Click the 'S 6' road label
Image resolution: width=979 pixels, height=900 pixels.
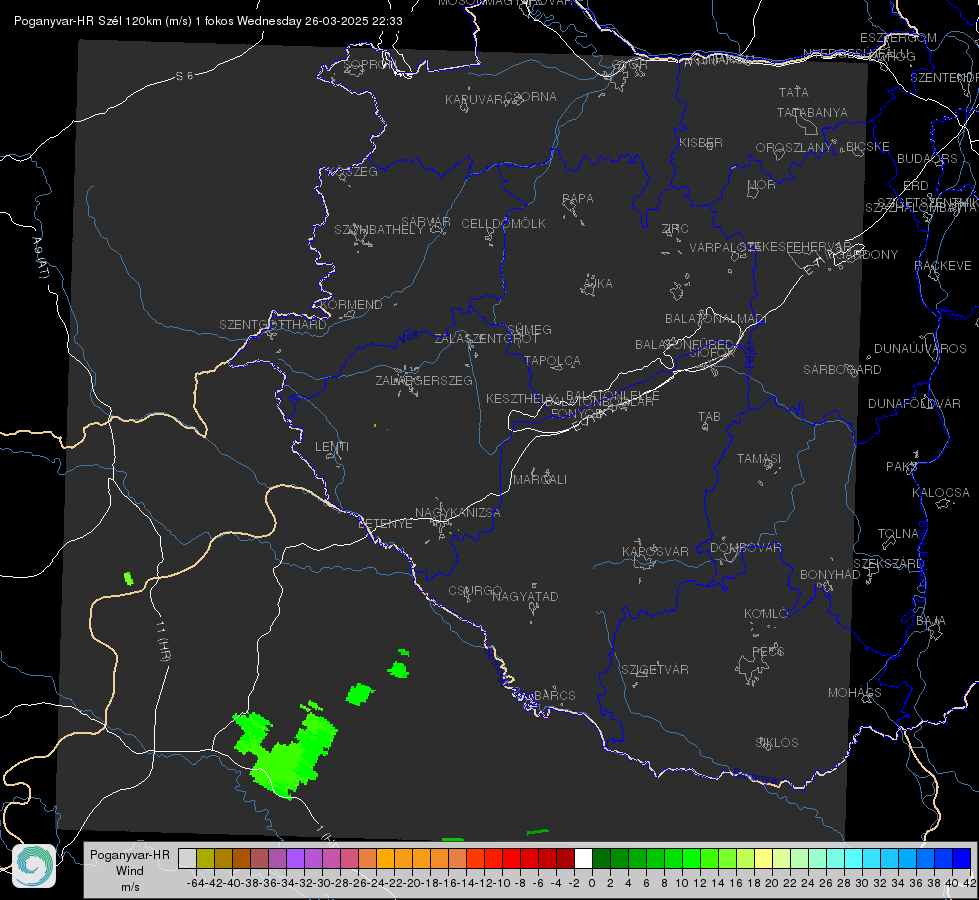[184, 76]
